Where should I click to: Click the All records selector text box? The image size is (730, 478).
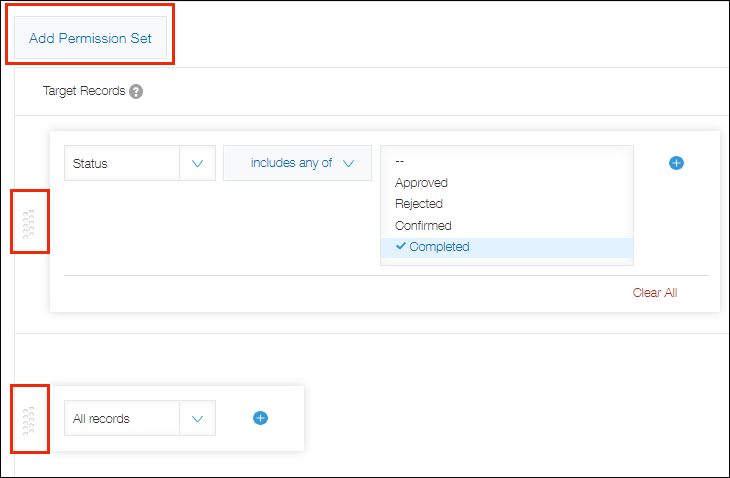point(121,419)
